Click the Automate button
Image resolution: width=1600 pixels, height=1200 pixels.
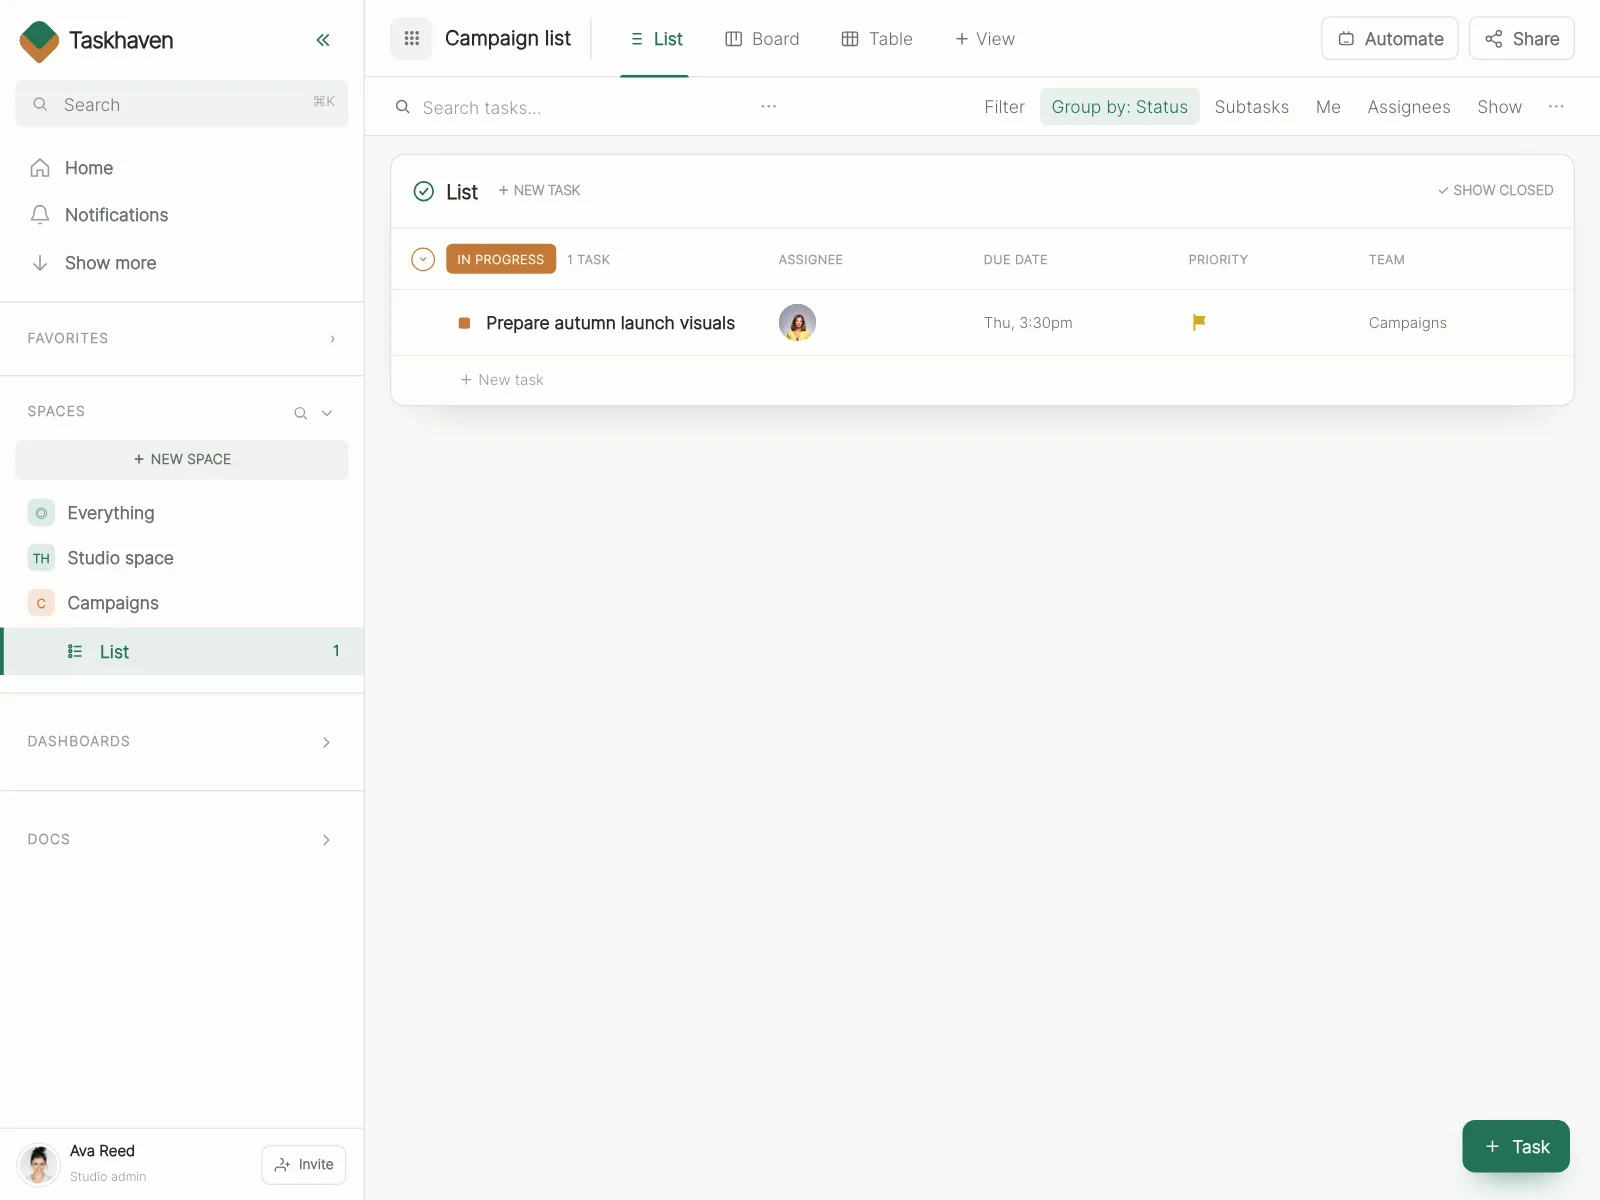(1390, 39)
